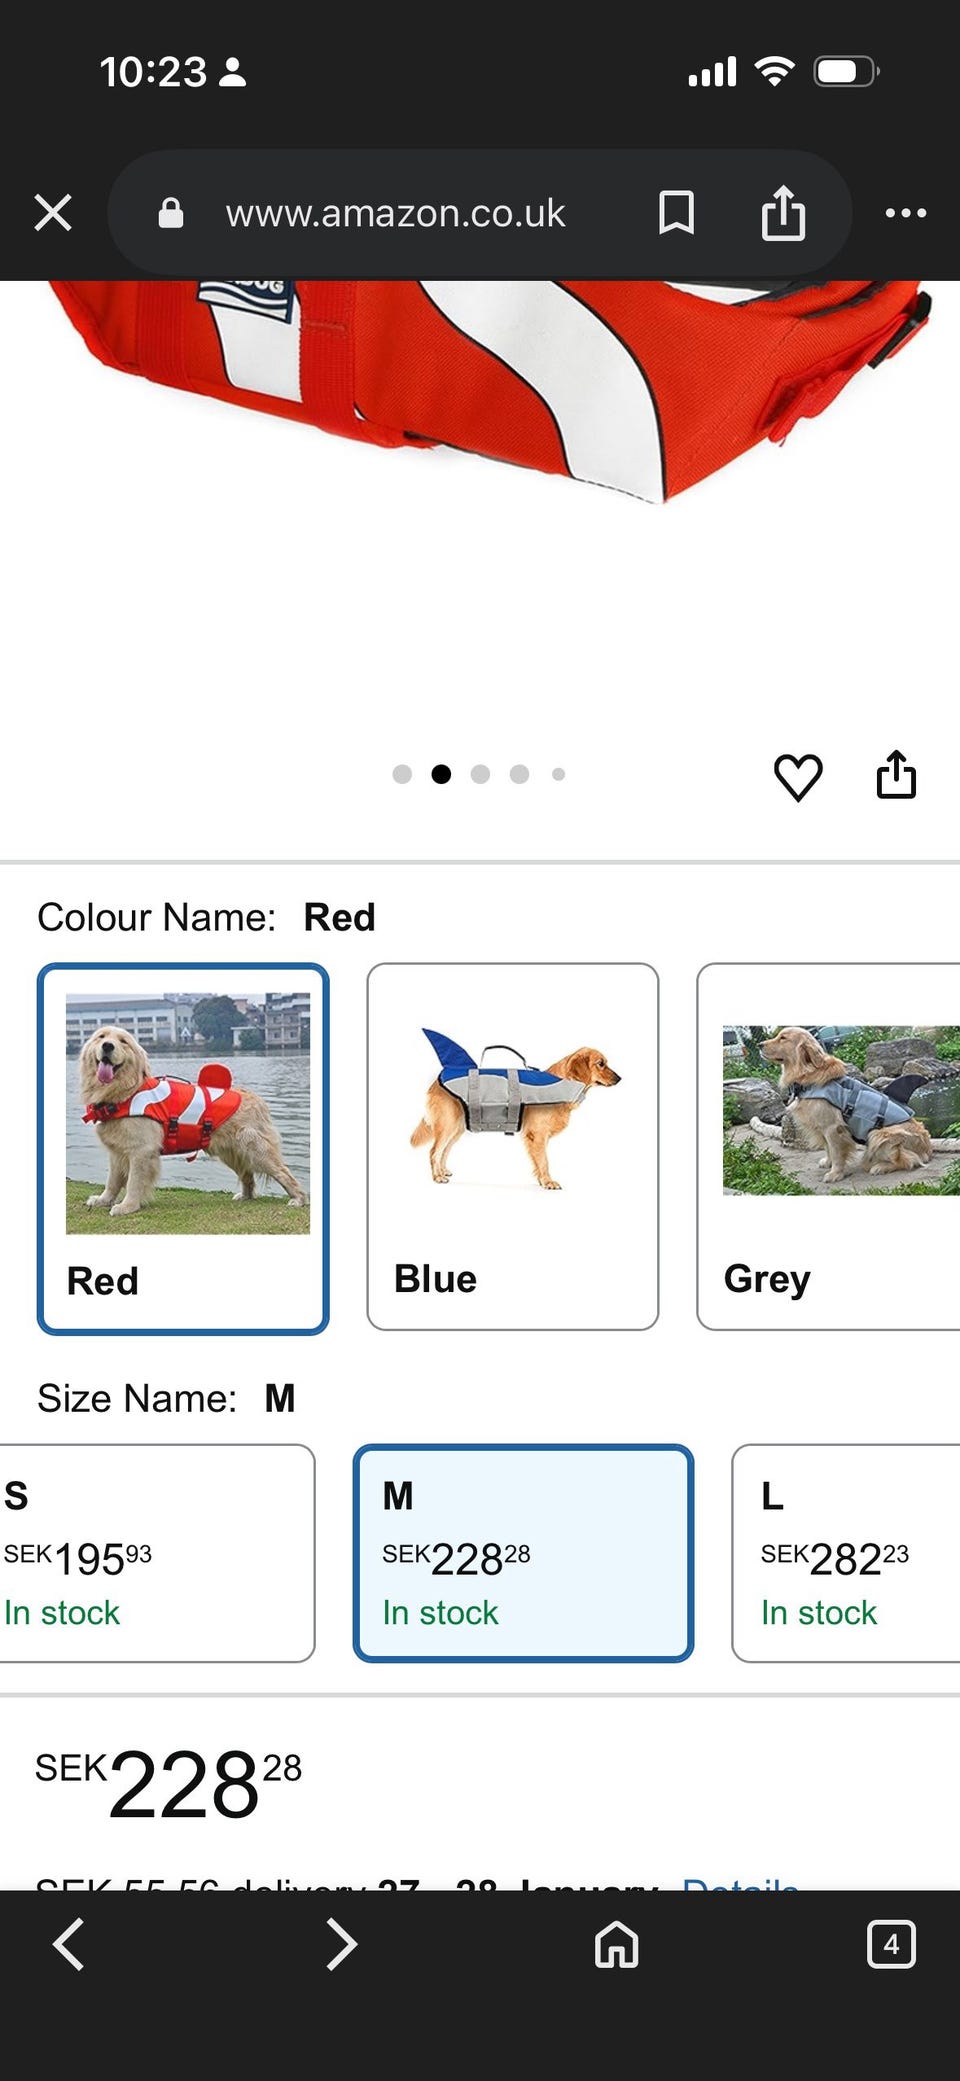This screenshot has width=960, height=2081.
Task: Close the browser page with X icon
Action: [x=53, y=213]
